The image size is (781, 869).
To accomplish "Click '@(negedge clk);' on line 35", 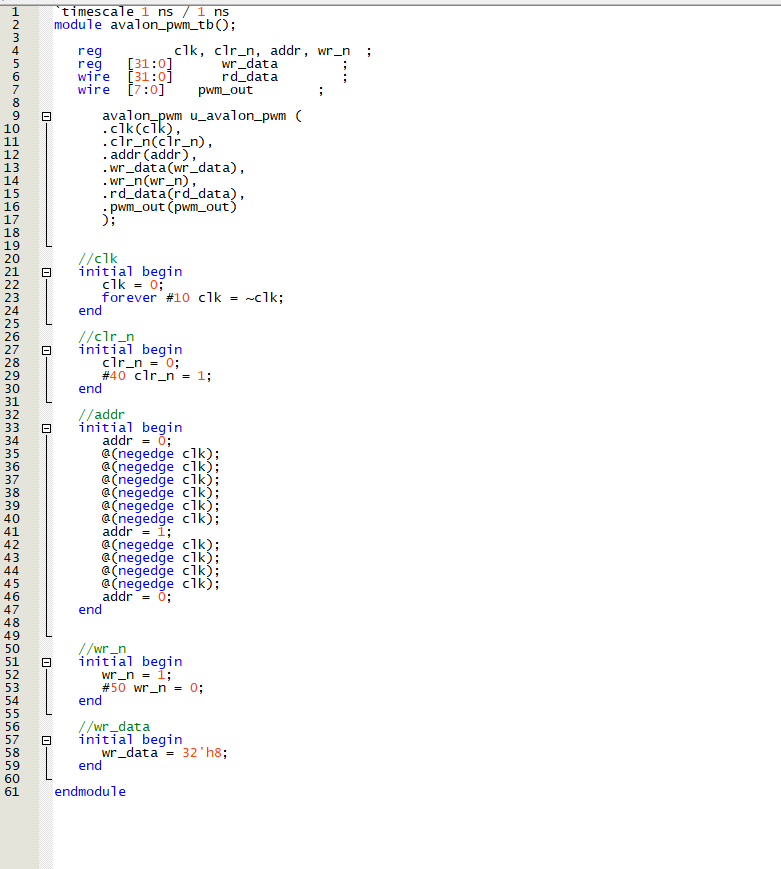I will [x=161, y=454].
